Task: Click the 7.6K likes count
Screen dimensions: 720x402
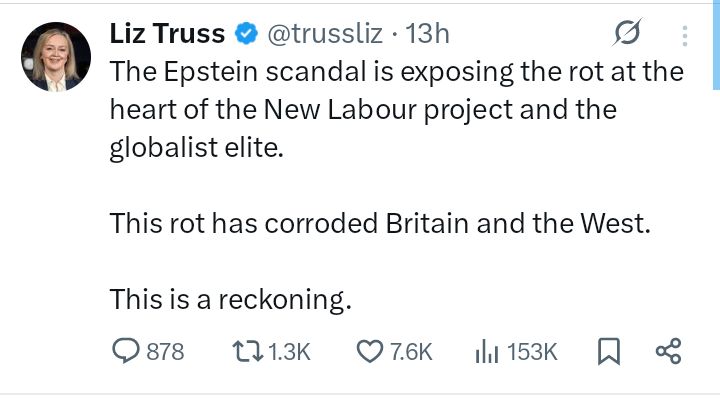Action: tap(411, 352)
